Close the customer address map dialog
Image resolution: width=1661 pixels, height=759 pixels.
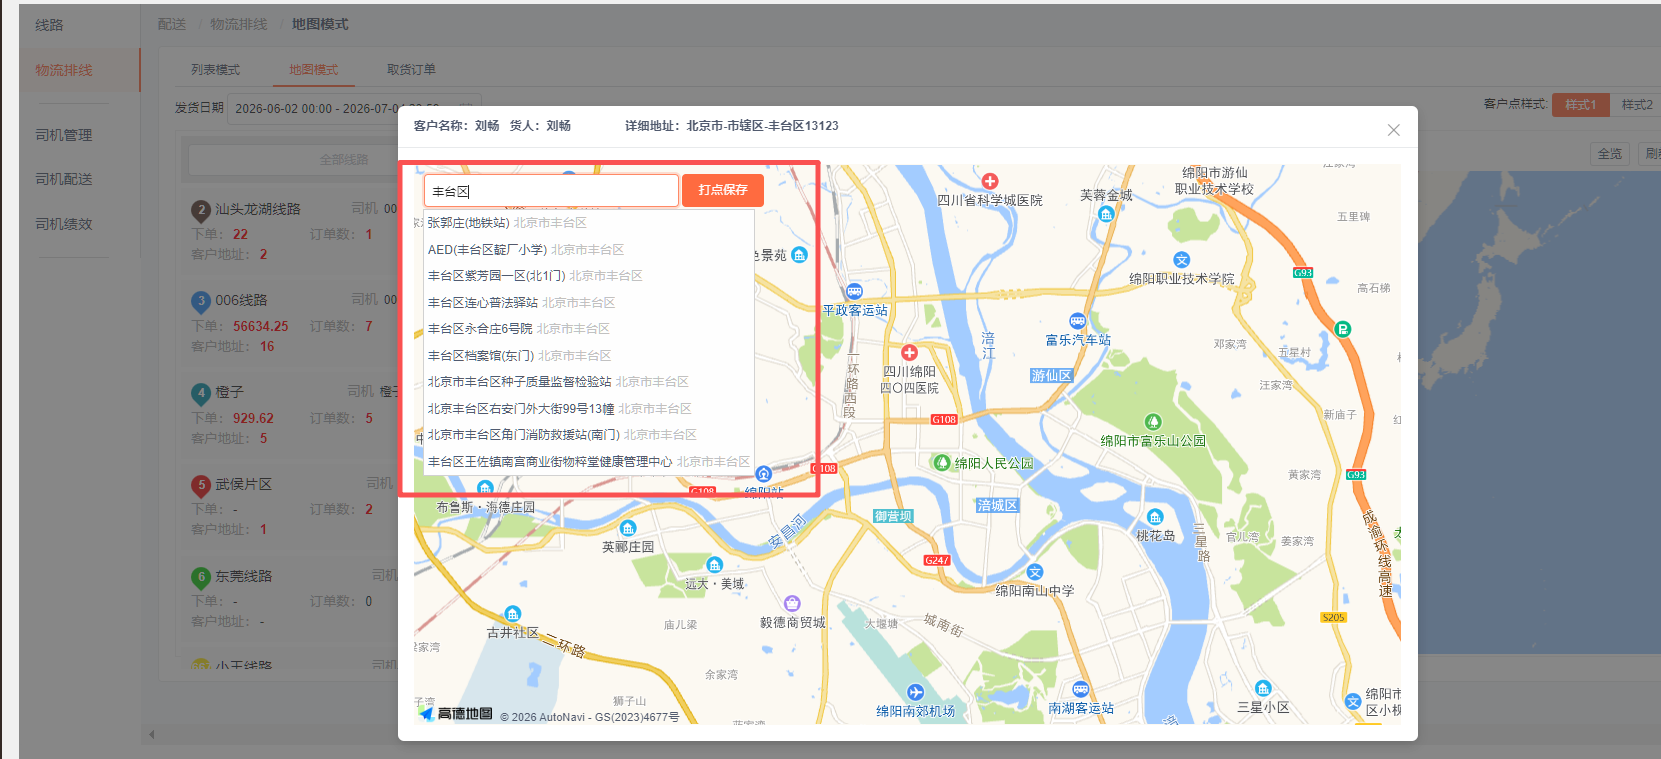coord(1393,130)
